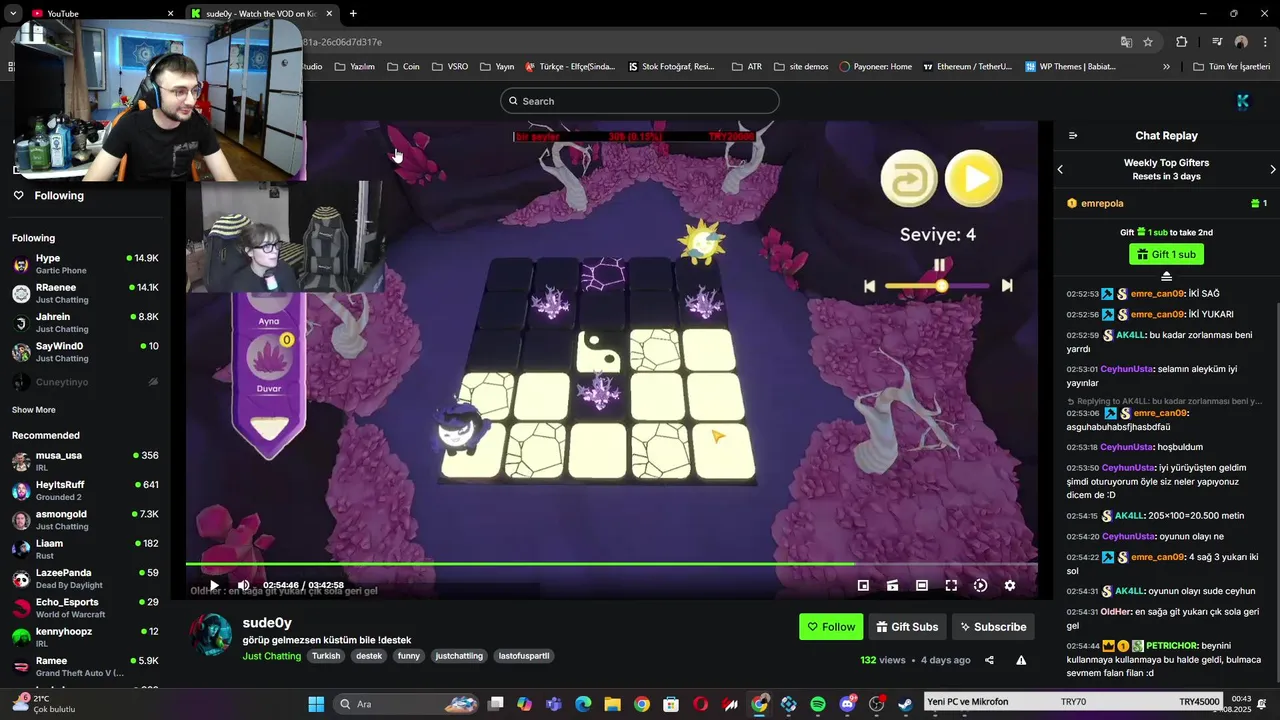1280x720 pixels.
Task: Click the Just Chatting category link
Action: 271,656
